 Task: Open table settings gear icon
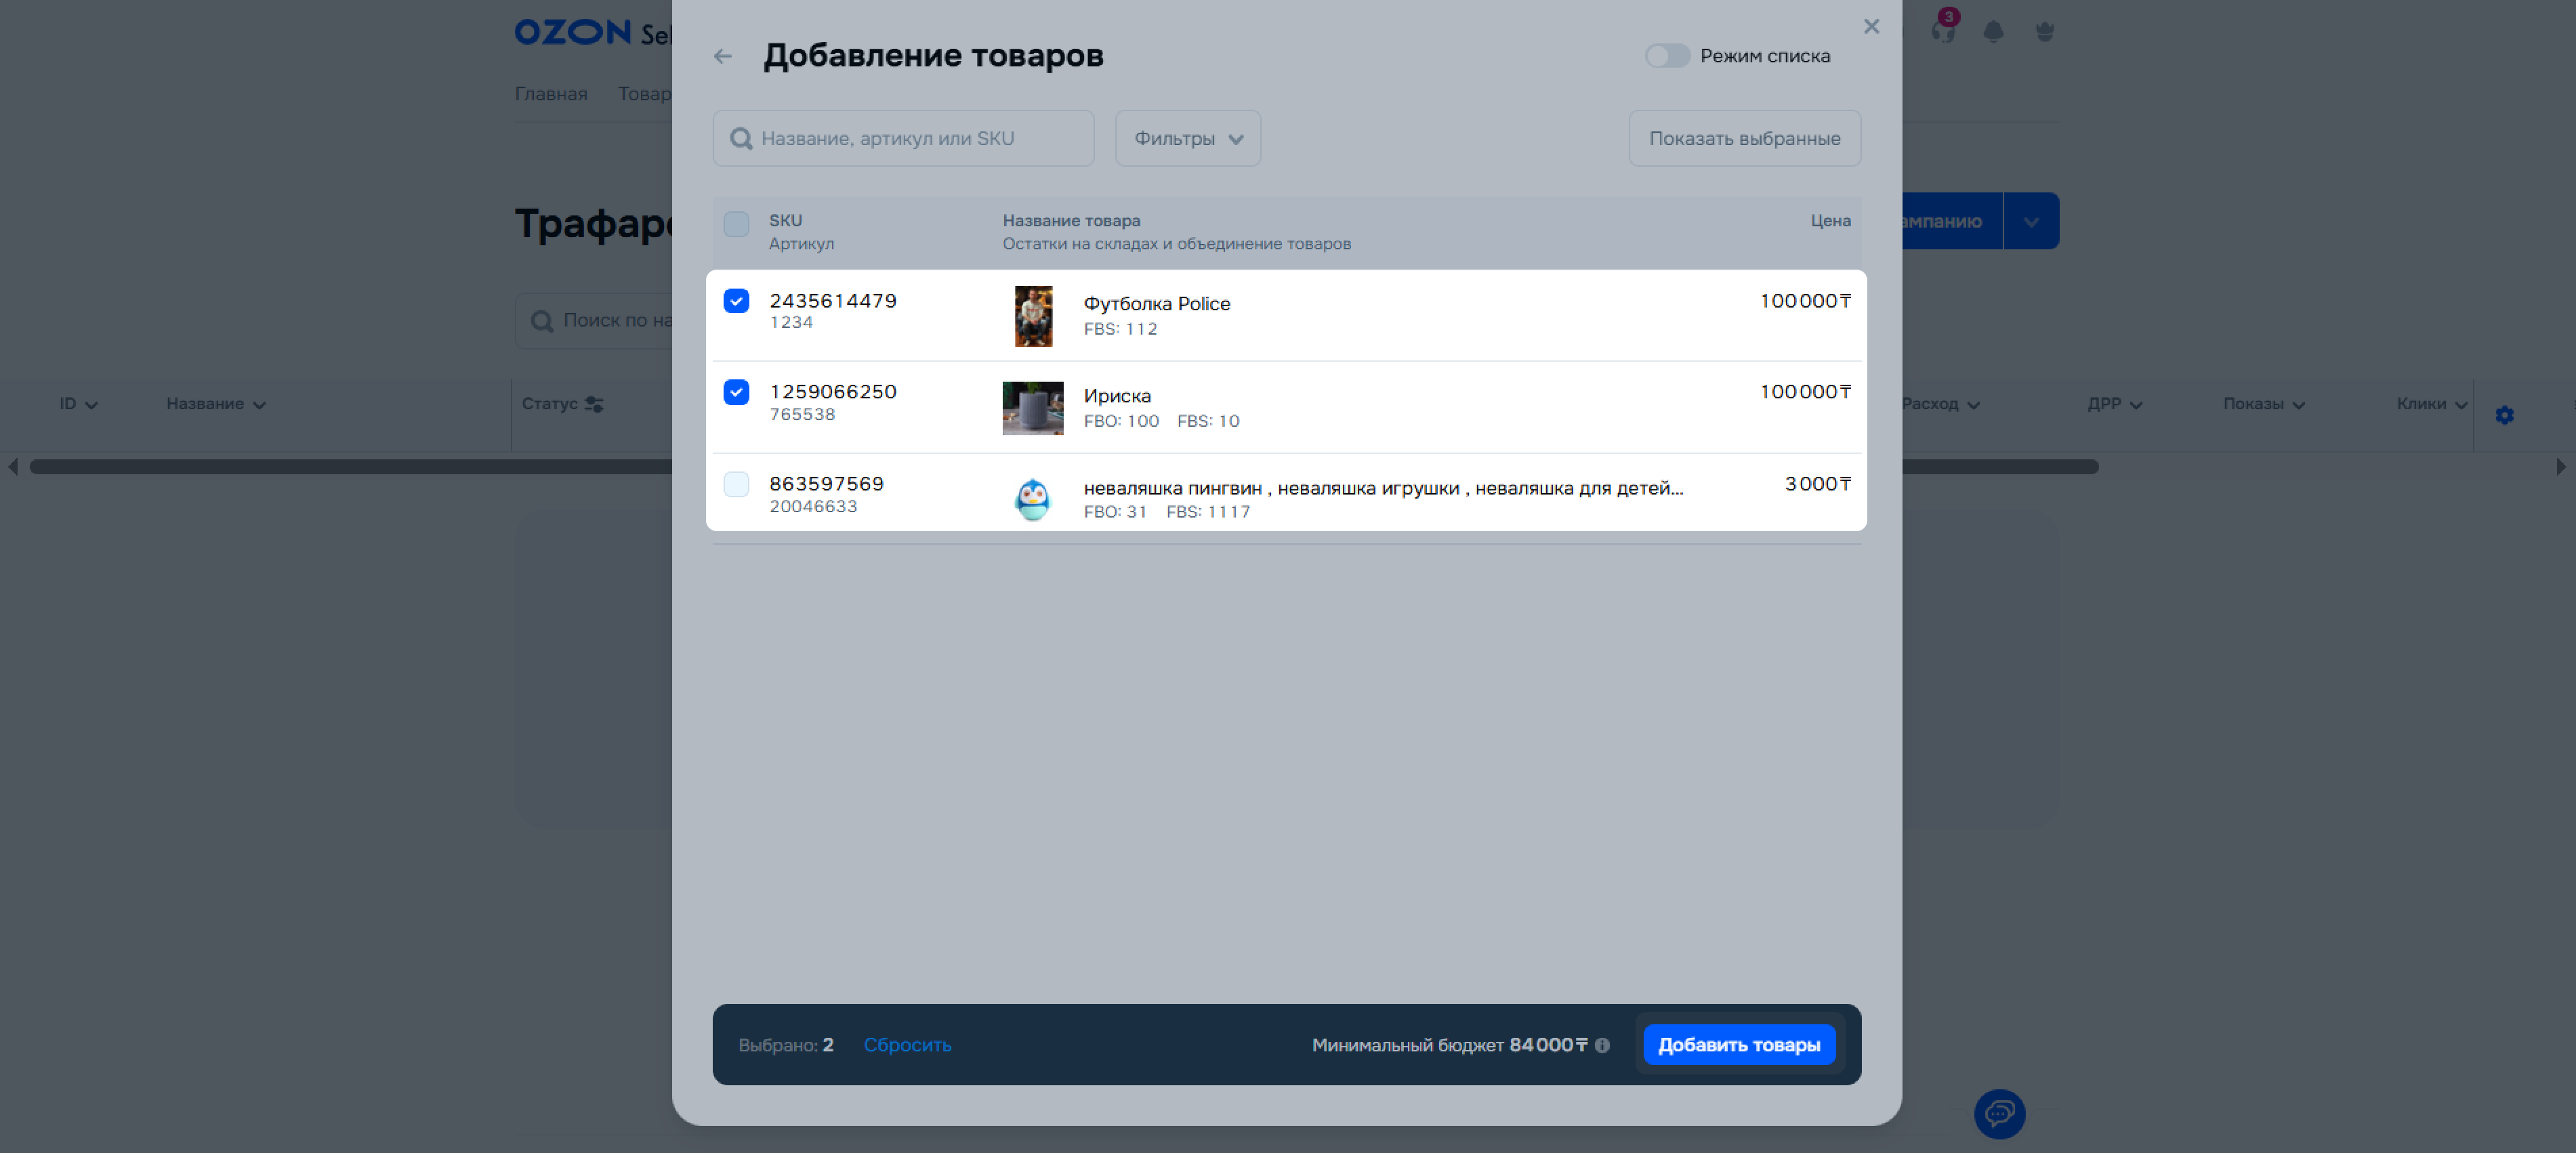click(x=2504, y=415)
